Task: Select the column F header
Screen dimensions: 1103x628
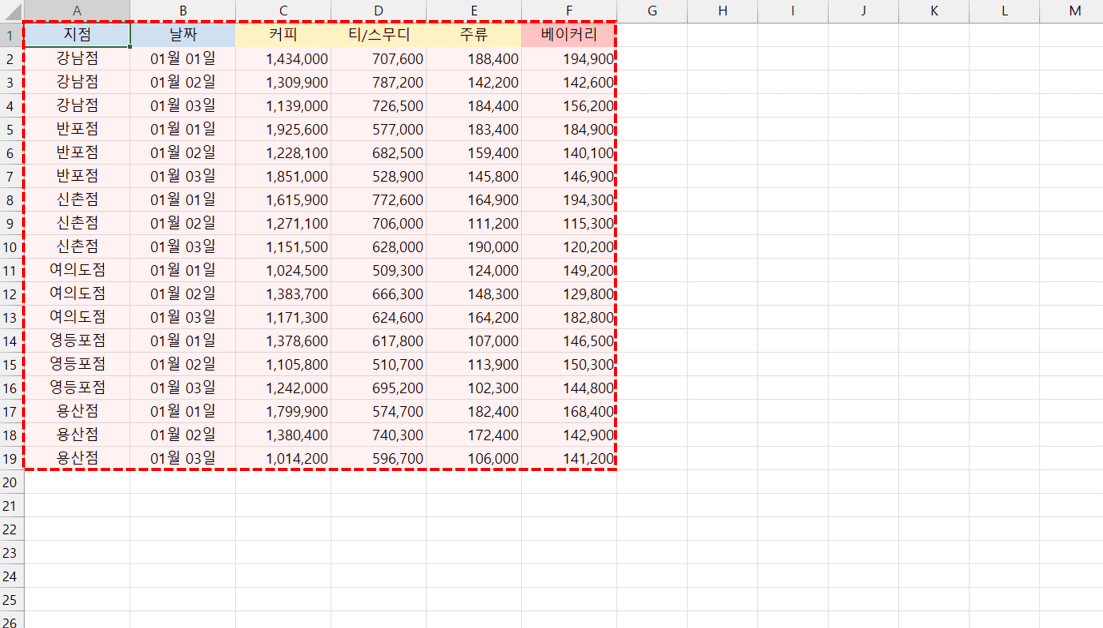Action: point(568,10)
